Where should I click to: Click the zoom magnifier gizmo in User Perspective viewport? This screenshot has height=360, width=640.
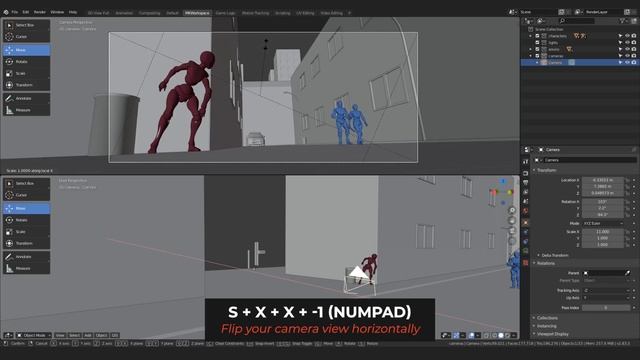[512, 211]
